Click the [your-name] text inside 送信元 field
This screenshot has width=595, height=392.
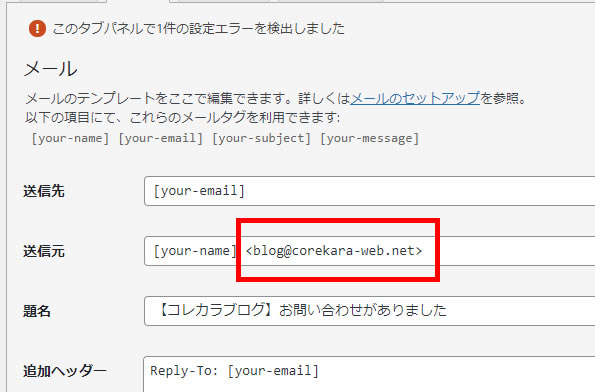tap(195, 251)
